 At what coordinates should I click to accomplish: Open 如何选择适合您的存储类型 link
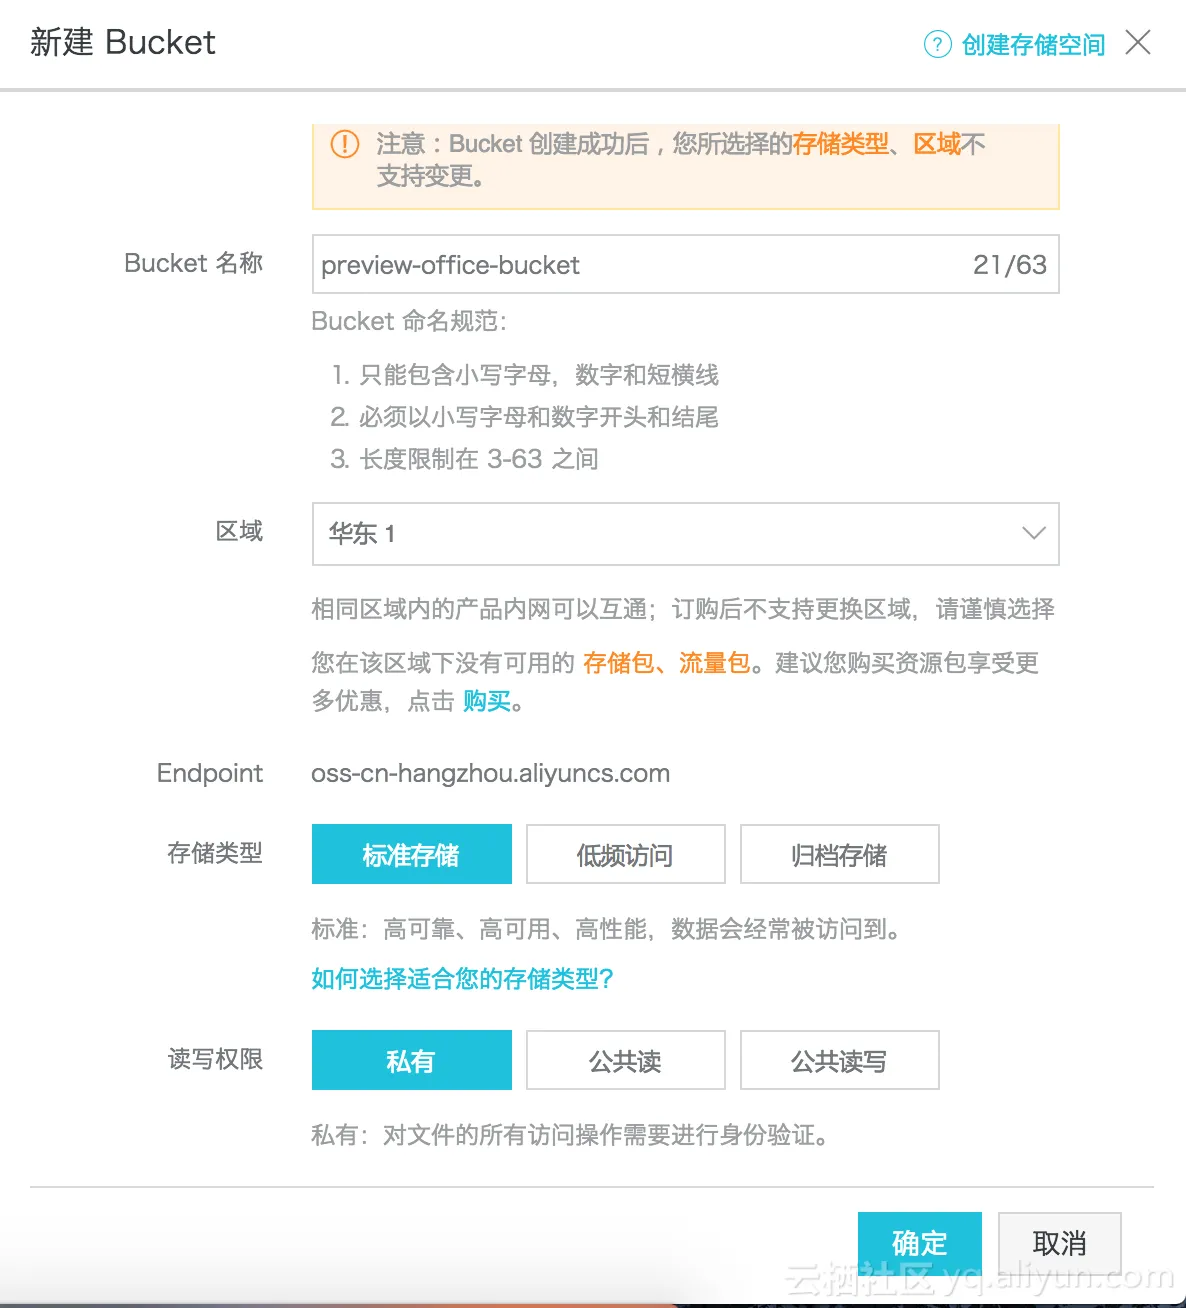point(462,979)
